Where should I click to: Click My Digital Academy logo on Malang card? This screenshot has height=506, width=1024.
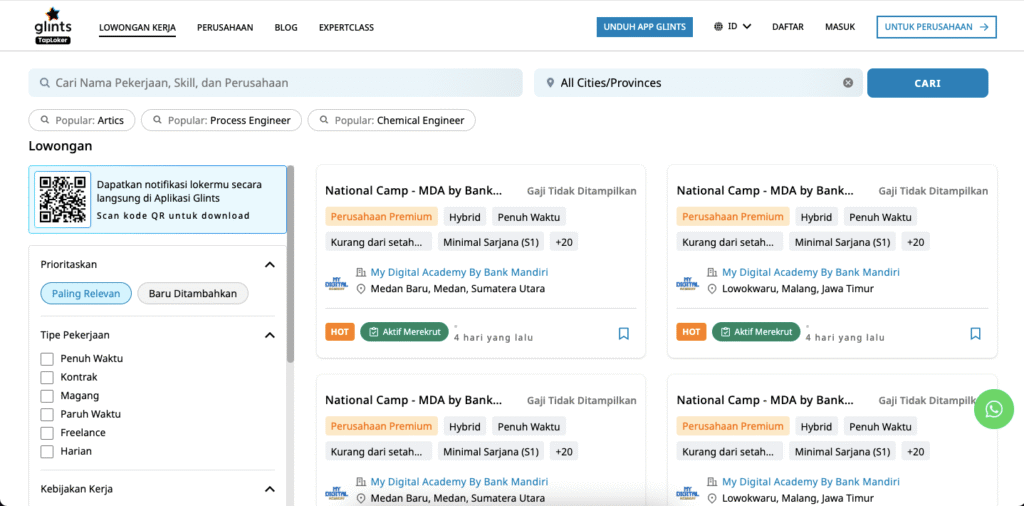coord(688,283)
